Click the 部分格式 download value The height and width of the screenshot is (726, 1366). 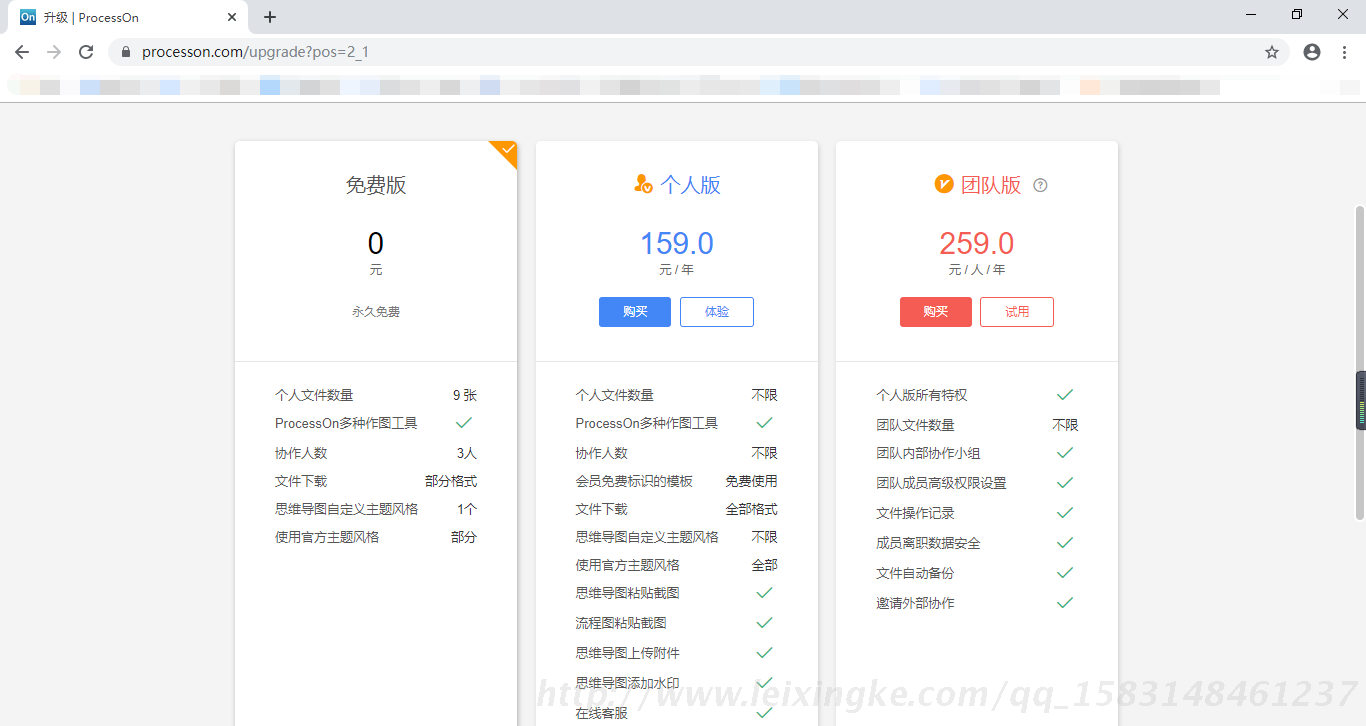pos(451,481)
